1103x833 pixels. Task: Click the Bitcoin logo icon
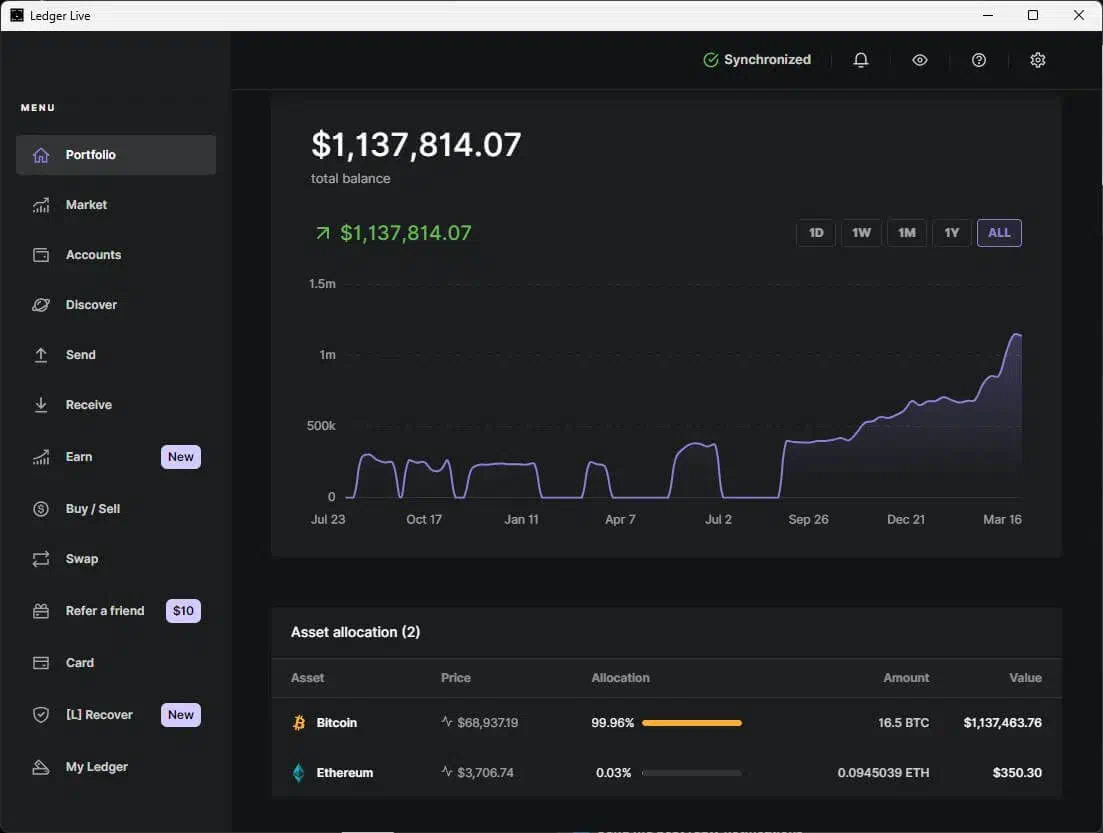pos(298,723)
